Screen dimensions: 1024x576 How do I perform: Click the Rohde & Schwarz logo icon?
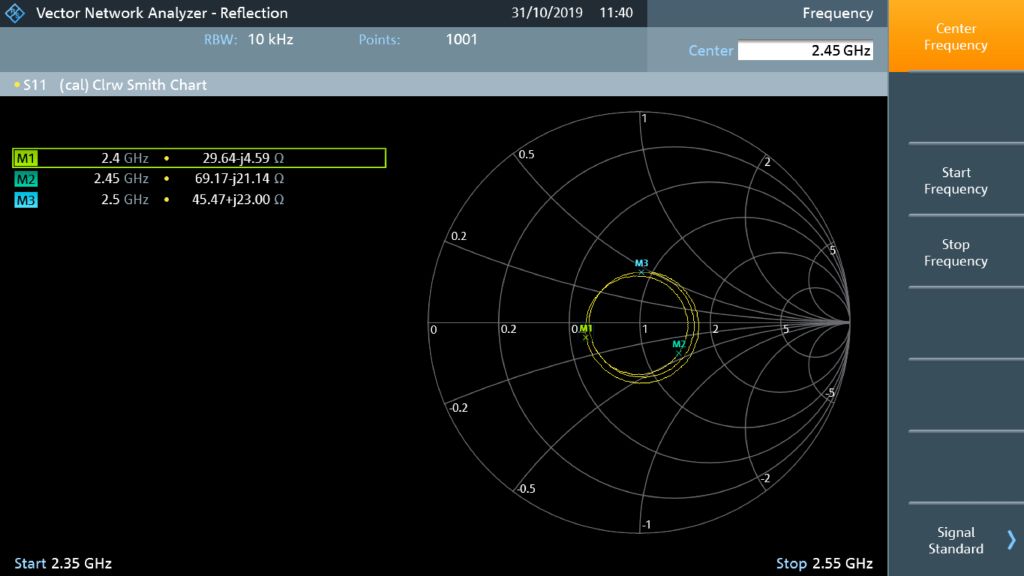15,13
